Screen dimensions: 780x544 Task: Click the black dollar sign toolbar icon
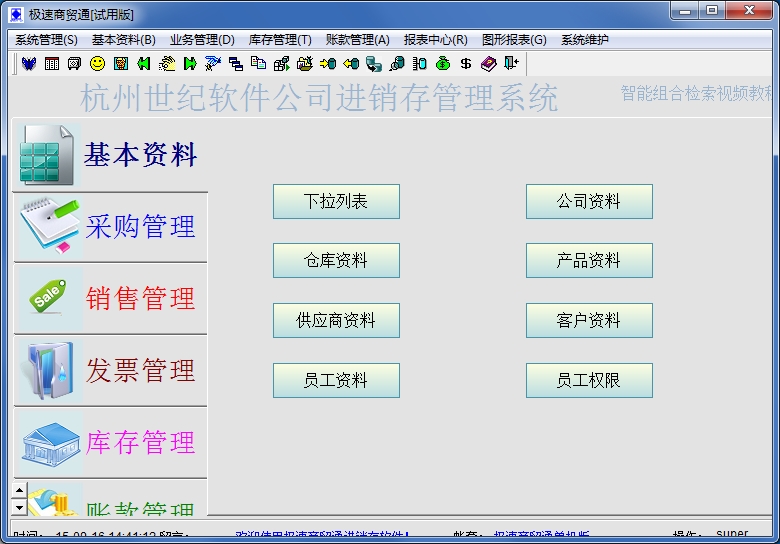tap(466, 63)
